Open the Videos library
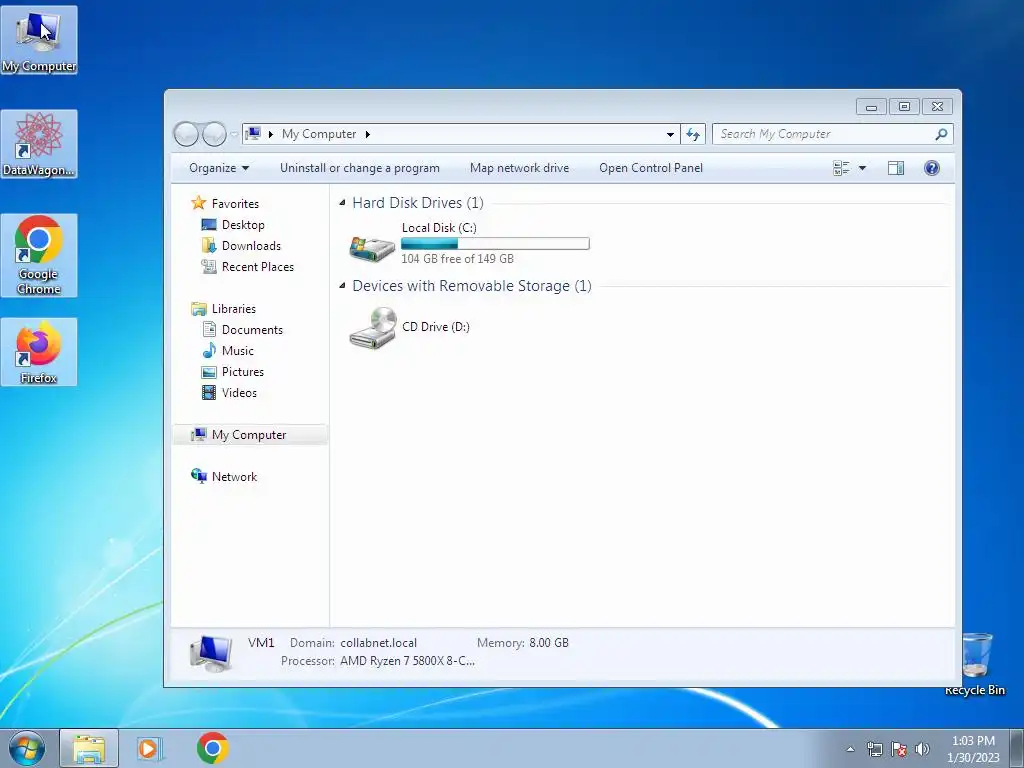Screen dimensions: 1024x768 coord(239,392)
